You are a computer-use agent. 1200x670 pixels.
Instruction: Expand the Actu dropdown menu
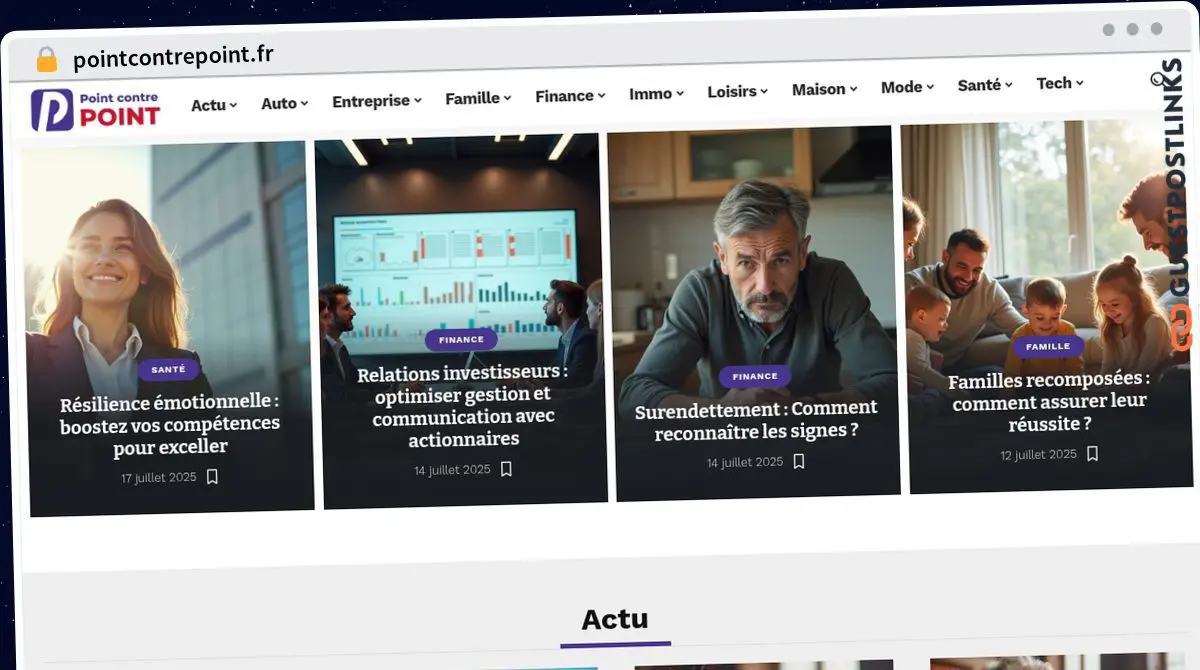point(214,105)
